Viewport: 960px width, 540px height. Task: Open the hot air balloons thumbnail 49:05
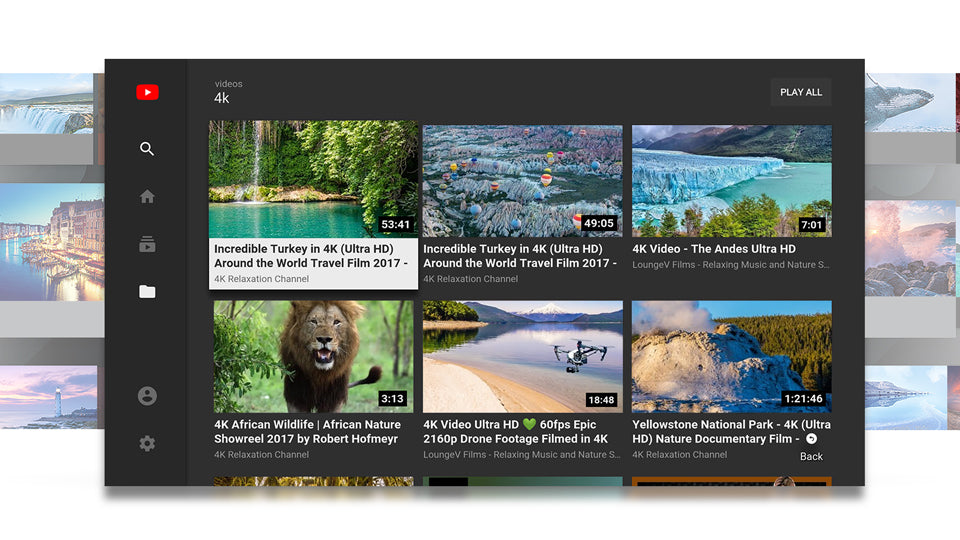(522, 181)
